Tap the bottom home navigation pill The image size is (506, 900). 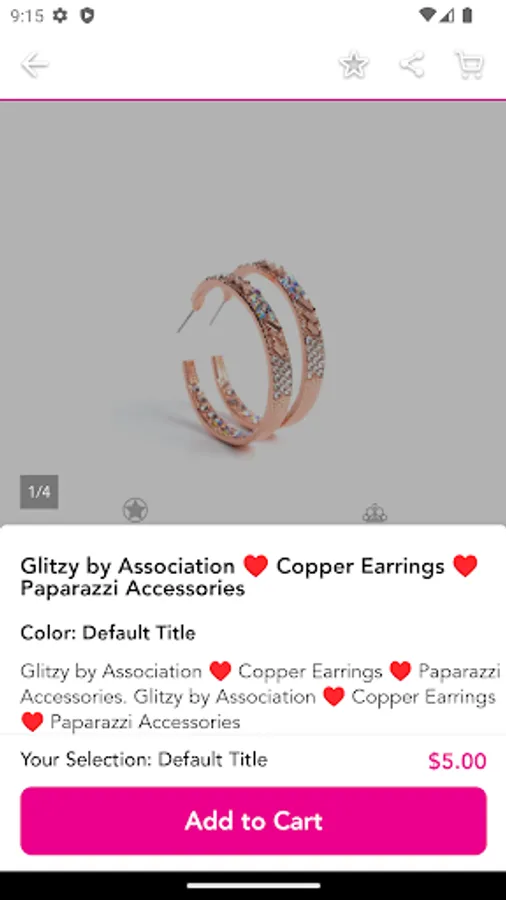click(253, 886)
